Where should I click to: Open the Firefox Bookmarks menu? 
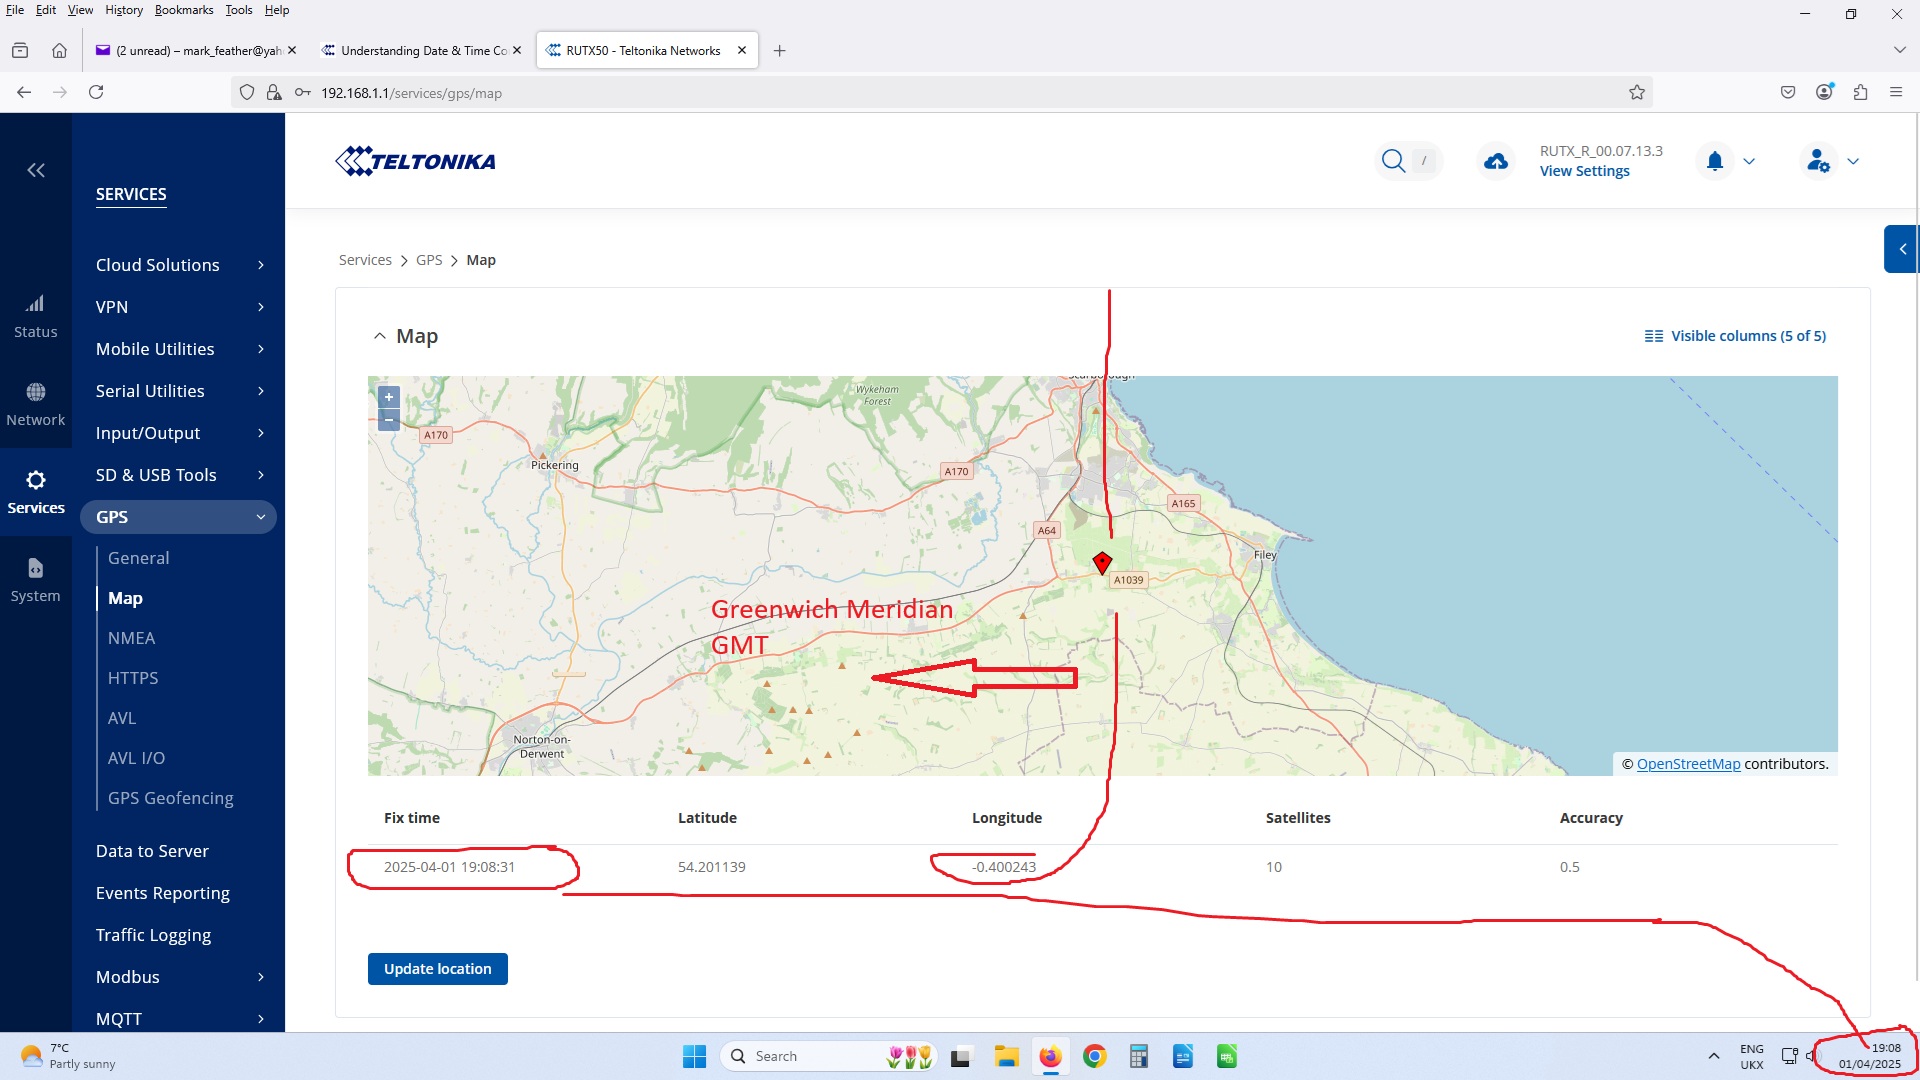[x=184, y=10]
